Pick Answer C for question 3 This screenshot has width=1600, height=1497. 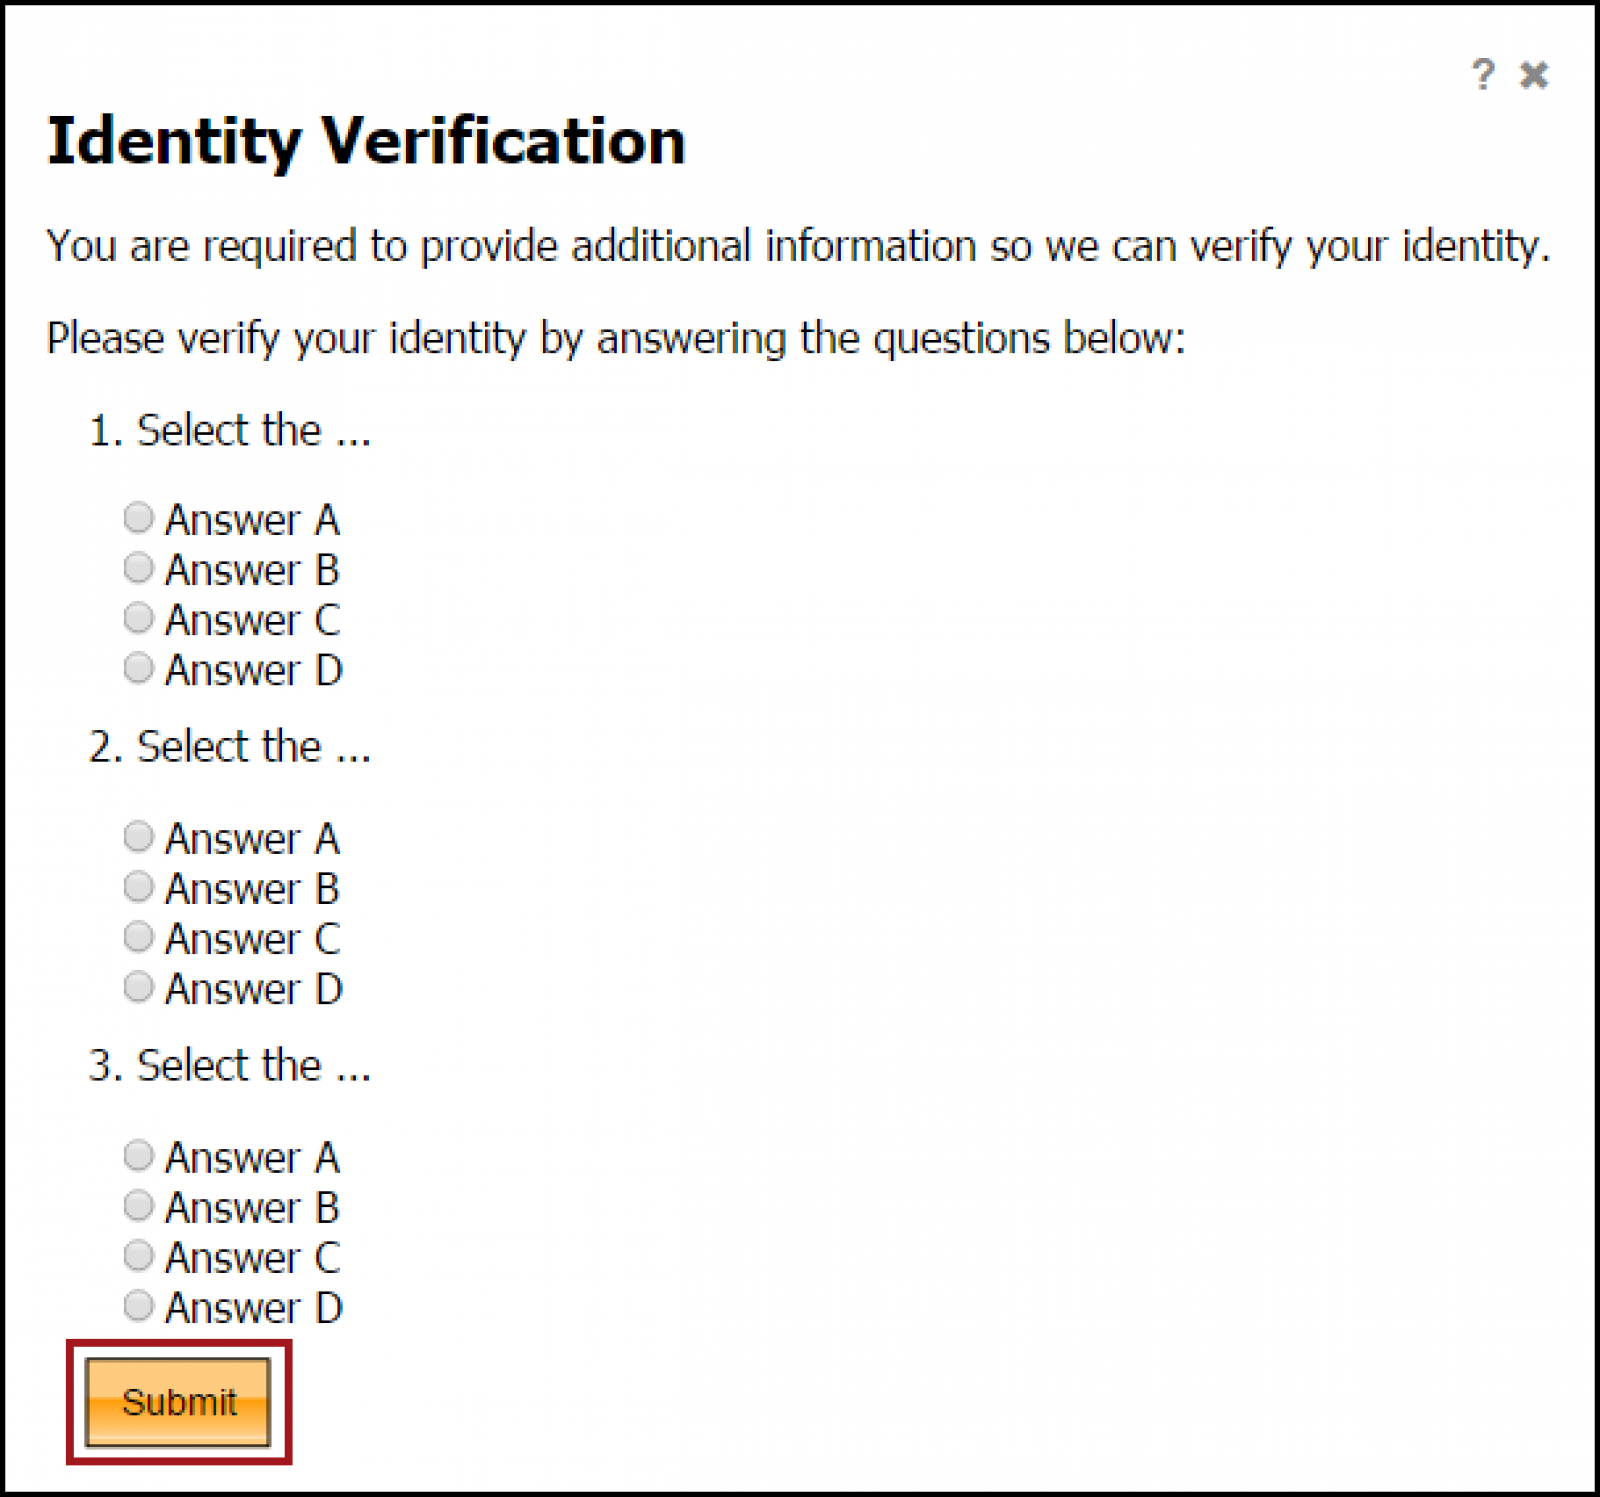click(x=139, y=1256)
